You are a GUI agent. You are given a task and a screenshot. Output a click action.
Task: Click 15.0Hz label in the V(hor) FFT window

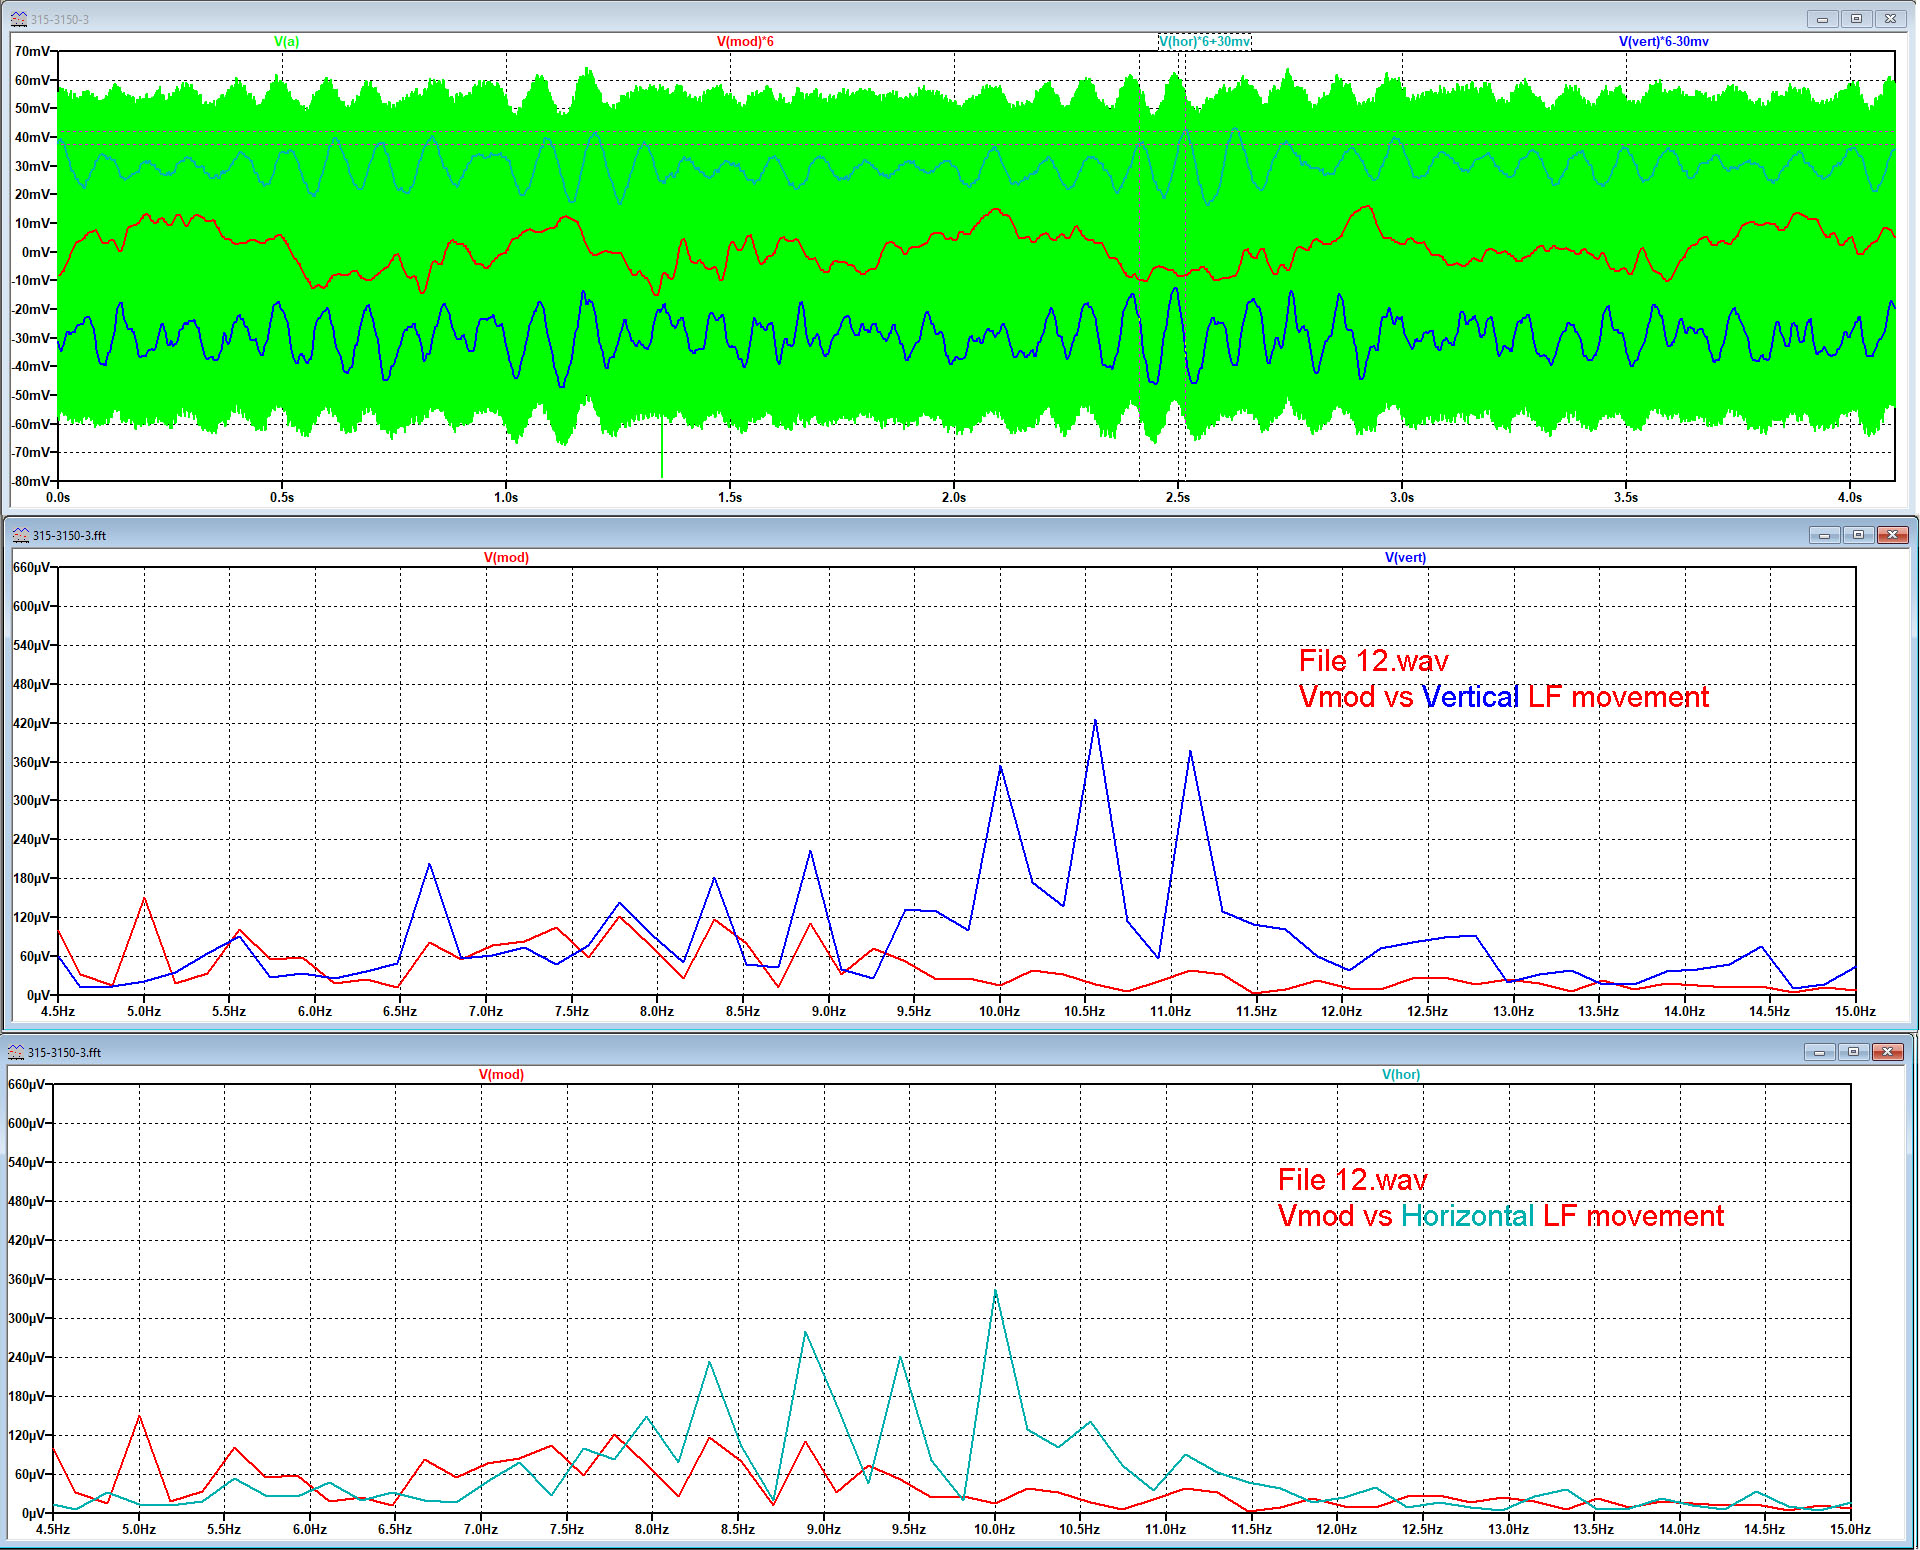(1850, 1529)
